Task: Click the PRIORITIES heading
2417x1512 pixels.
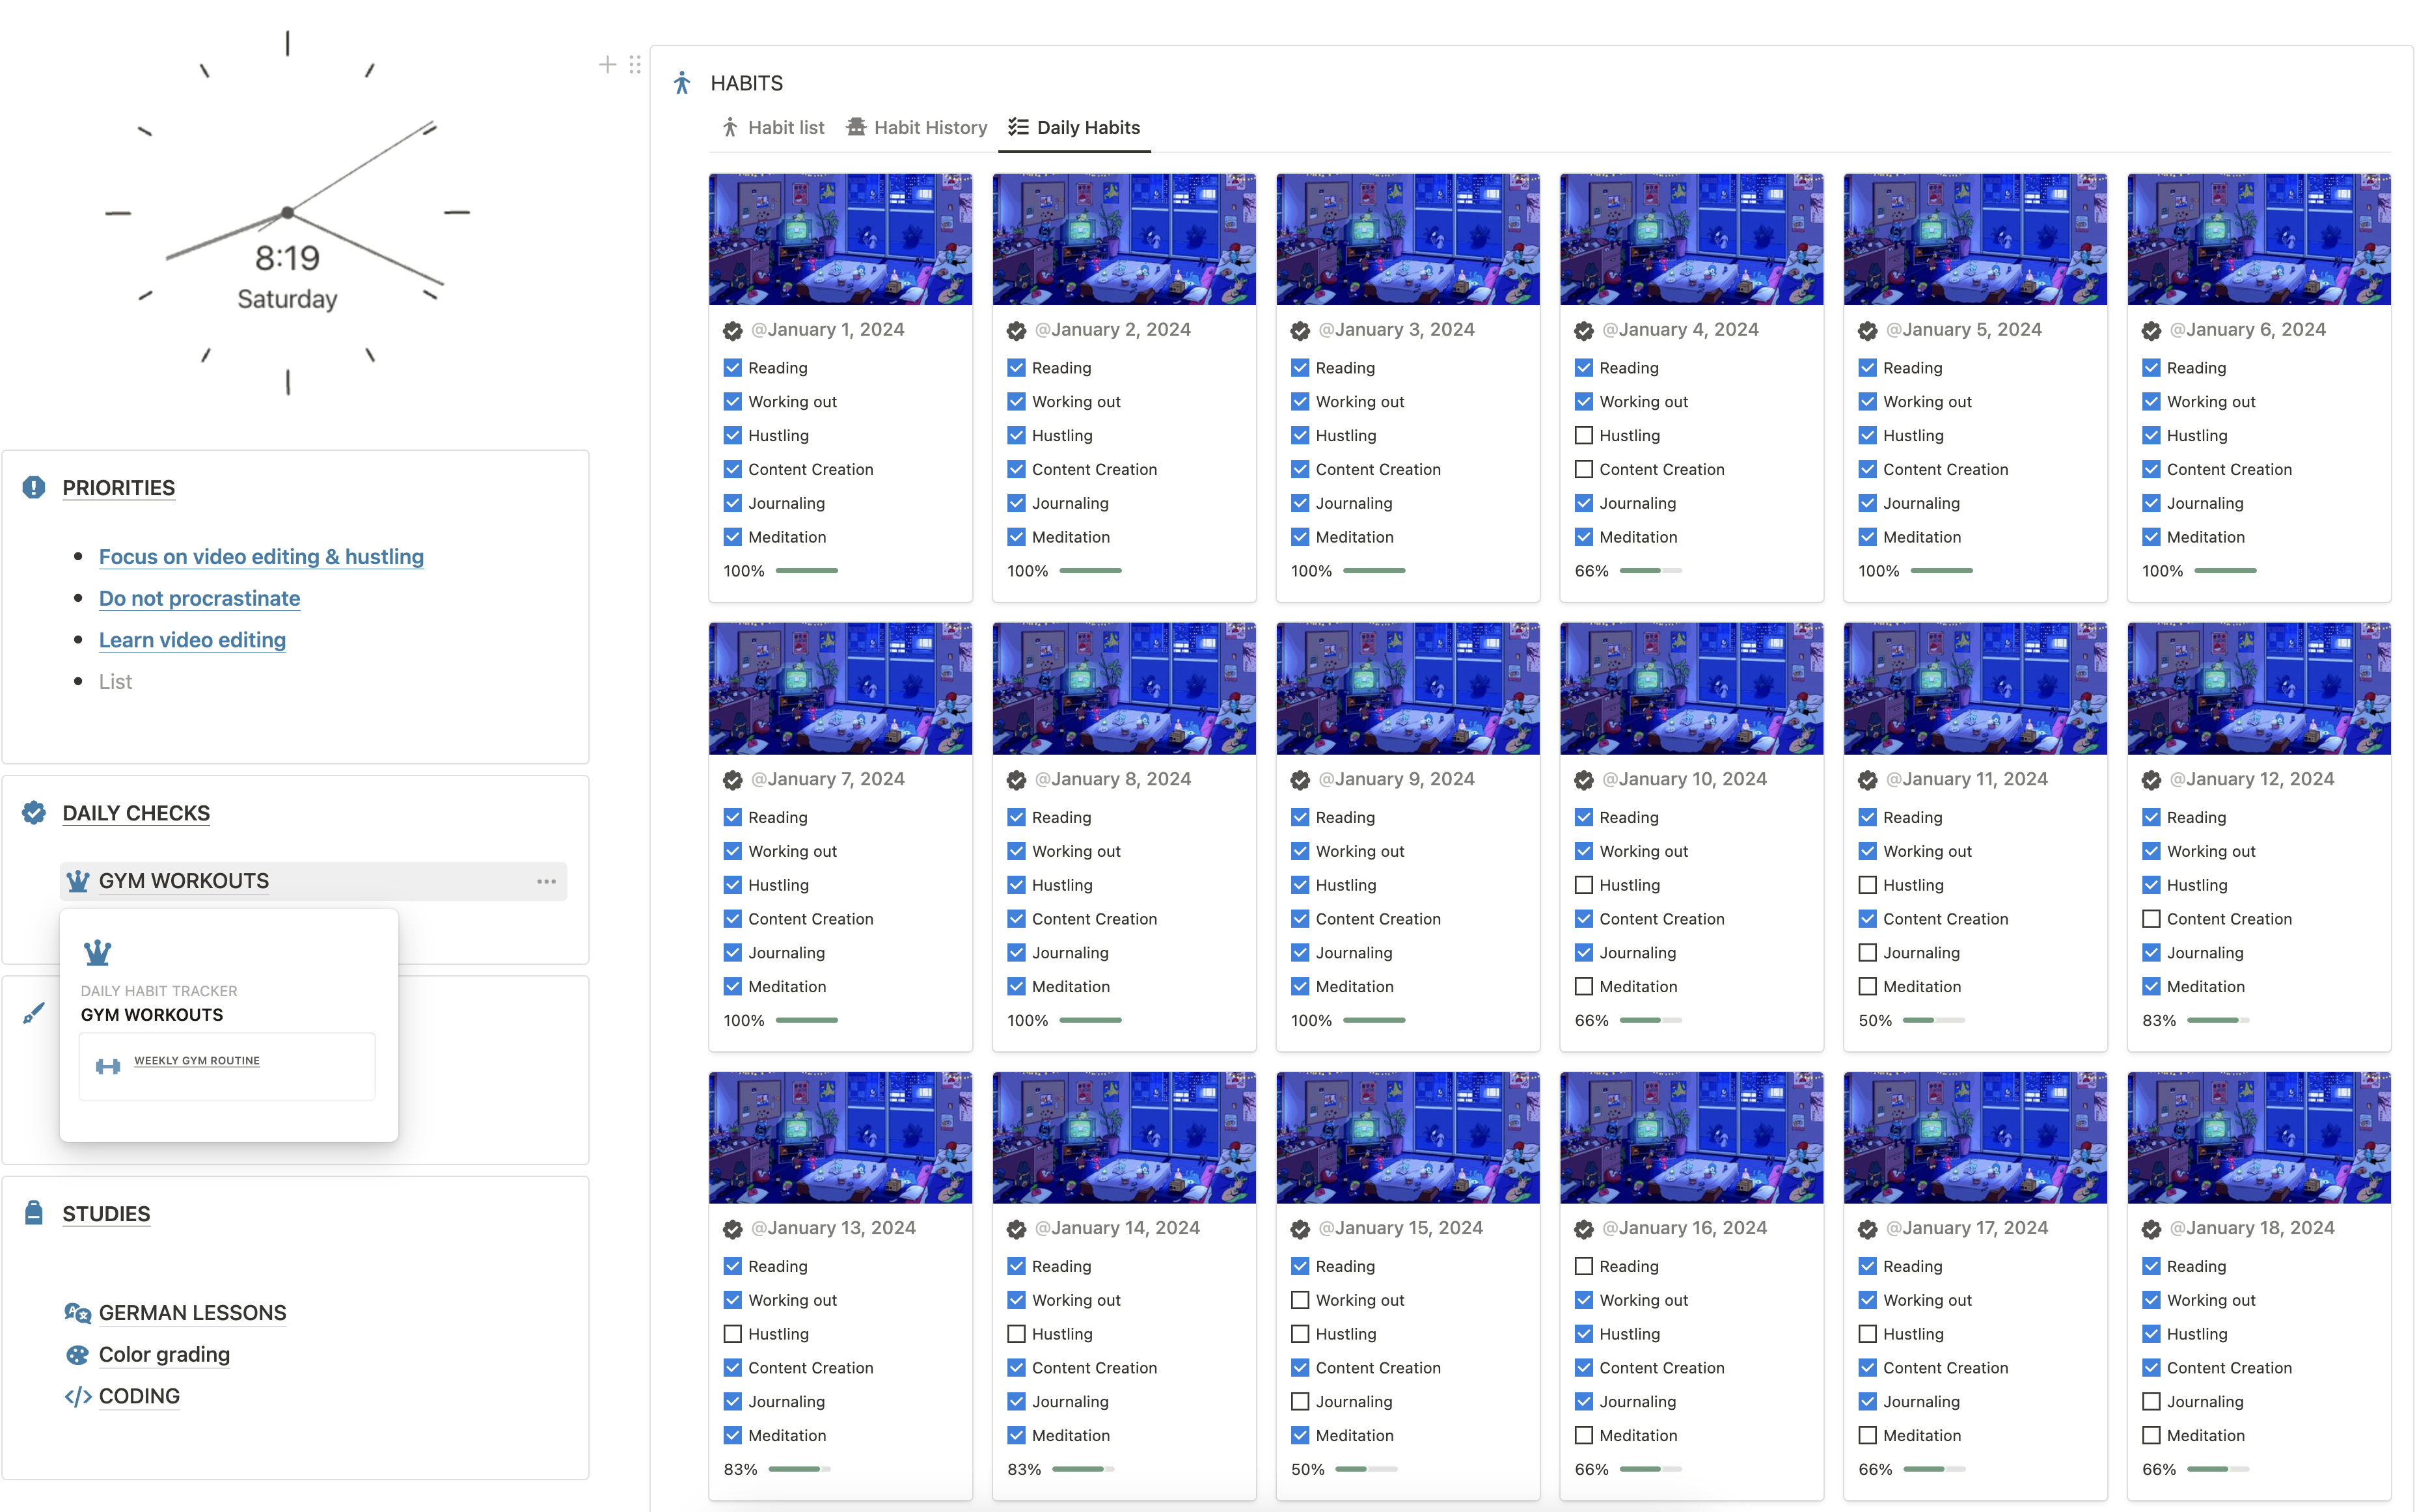Action: pyautogui.click(x=118, y=487)
